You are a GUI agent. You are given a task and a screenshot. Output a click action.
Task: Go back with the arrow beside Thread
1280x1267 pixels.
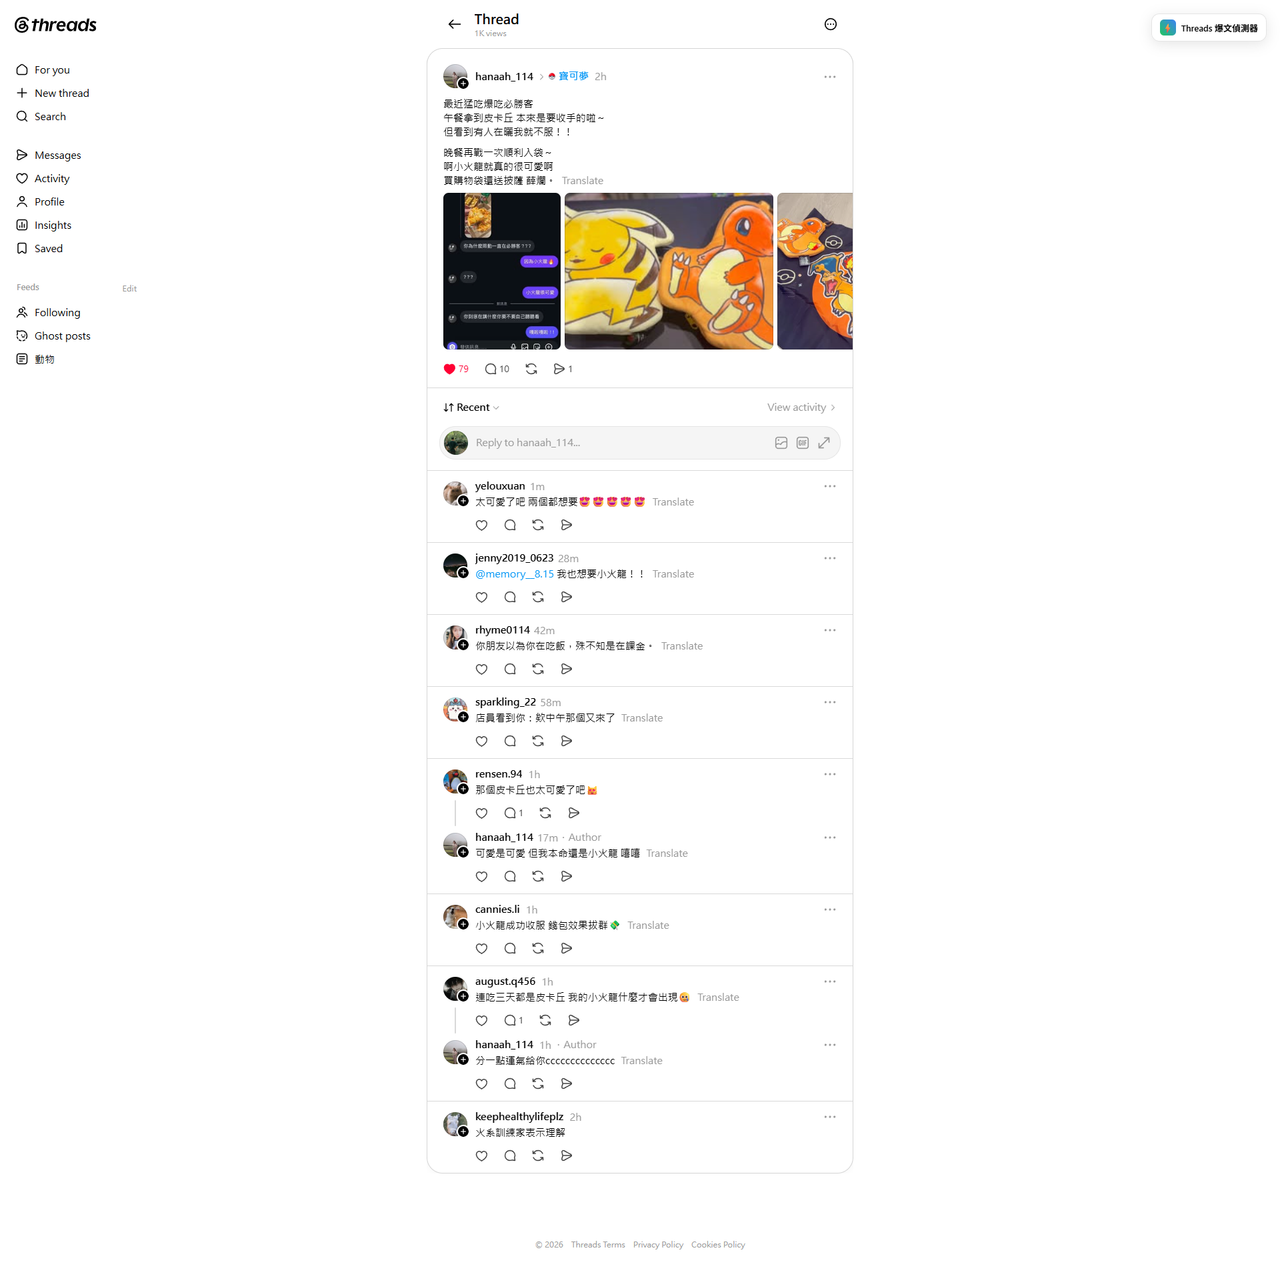[x=455, y=24]
